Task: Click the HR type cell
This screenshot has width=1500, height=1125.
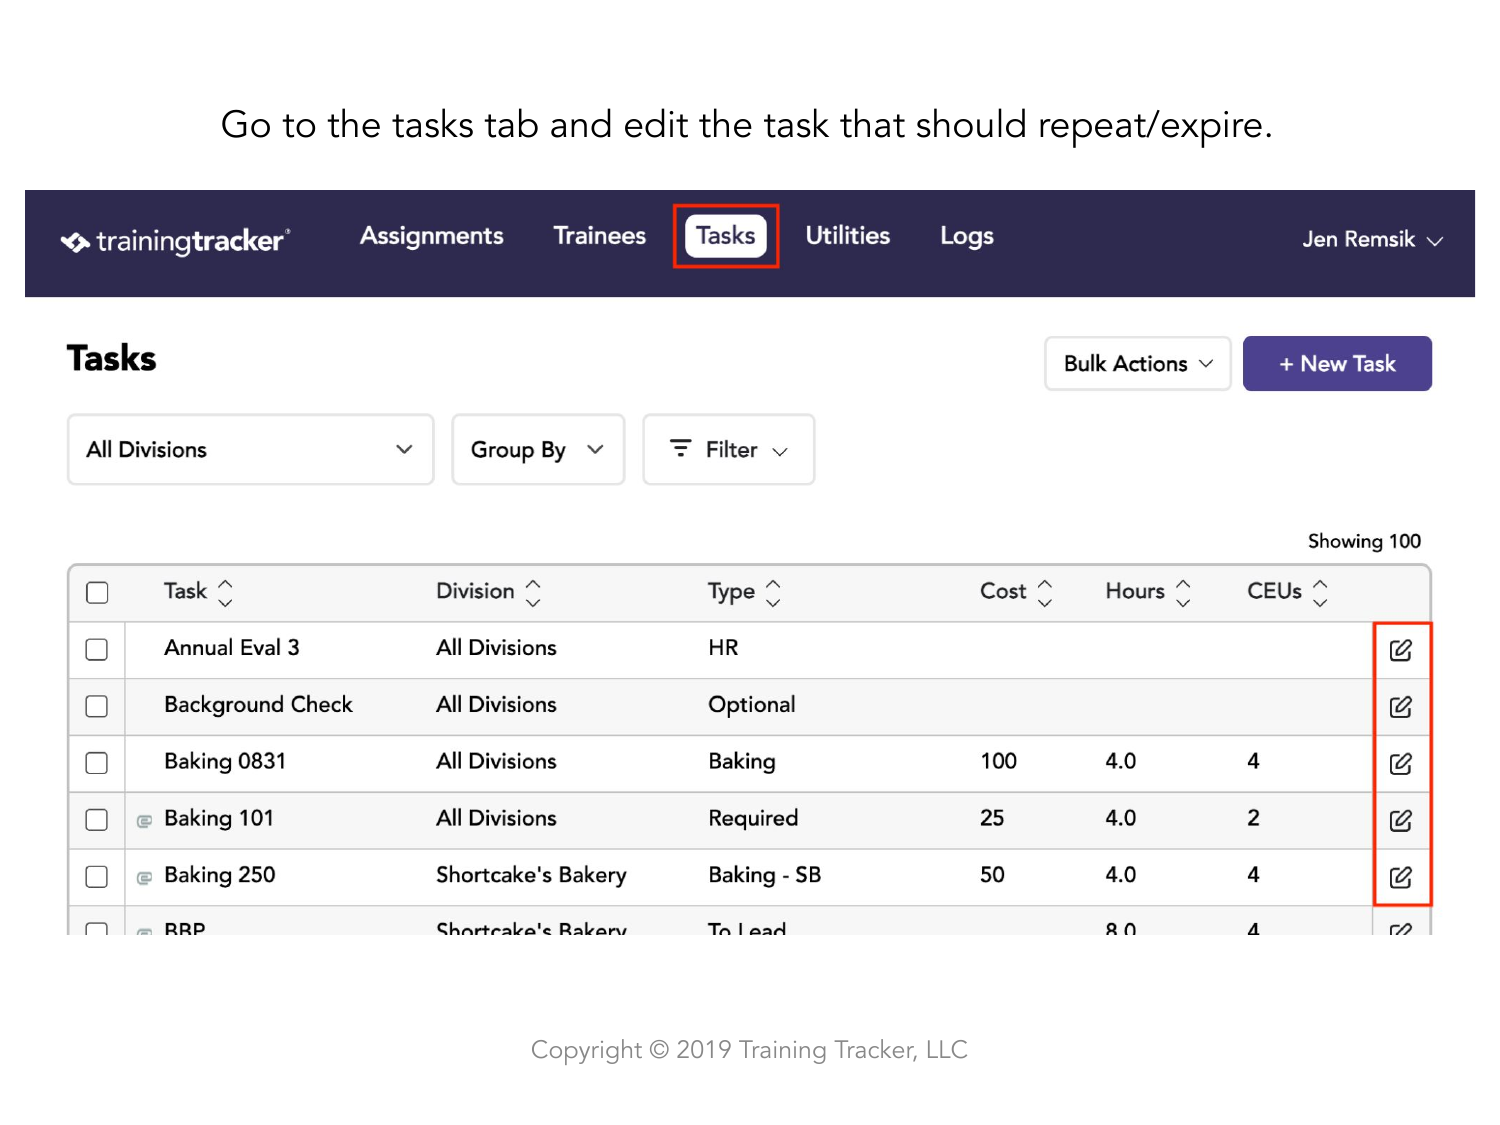Action: [723, 648]
